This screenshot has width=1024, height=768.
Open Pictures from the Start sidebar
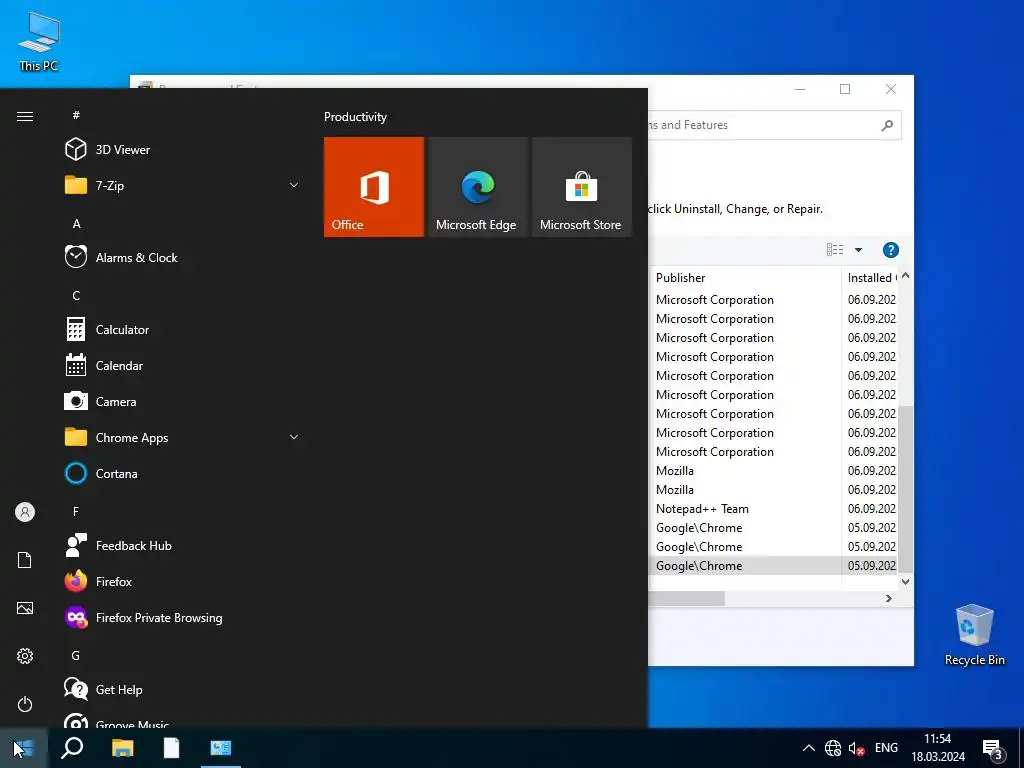(x=25, y=608)
